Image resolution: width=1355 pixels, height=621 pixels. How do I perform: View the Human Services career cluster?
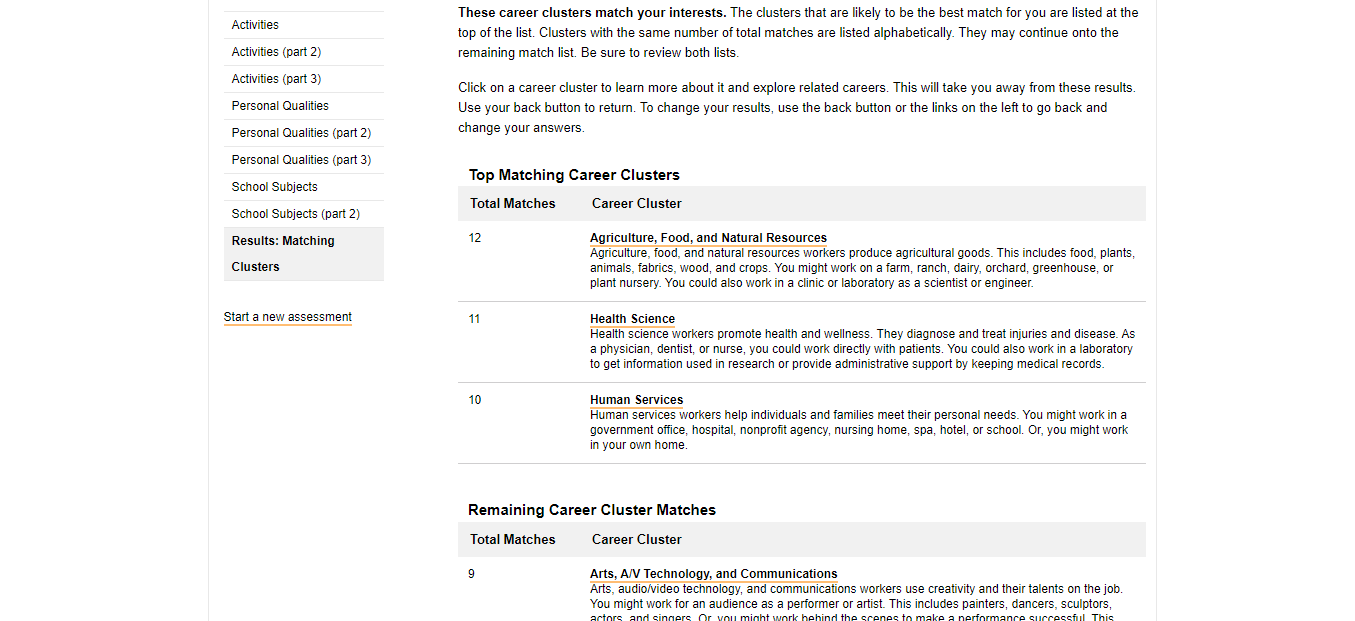[636, 400]
